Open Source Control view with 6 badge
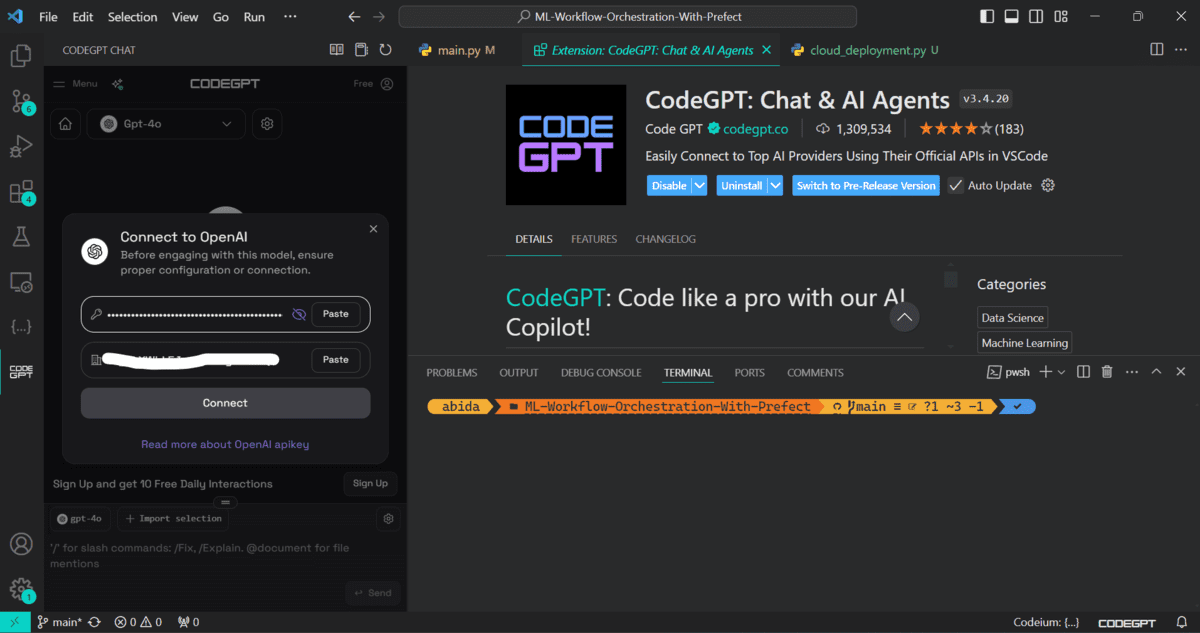 coord(21,101)
